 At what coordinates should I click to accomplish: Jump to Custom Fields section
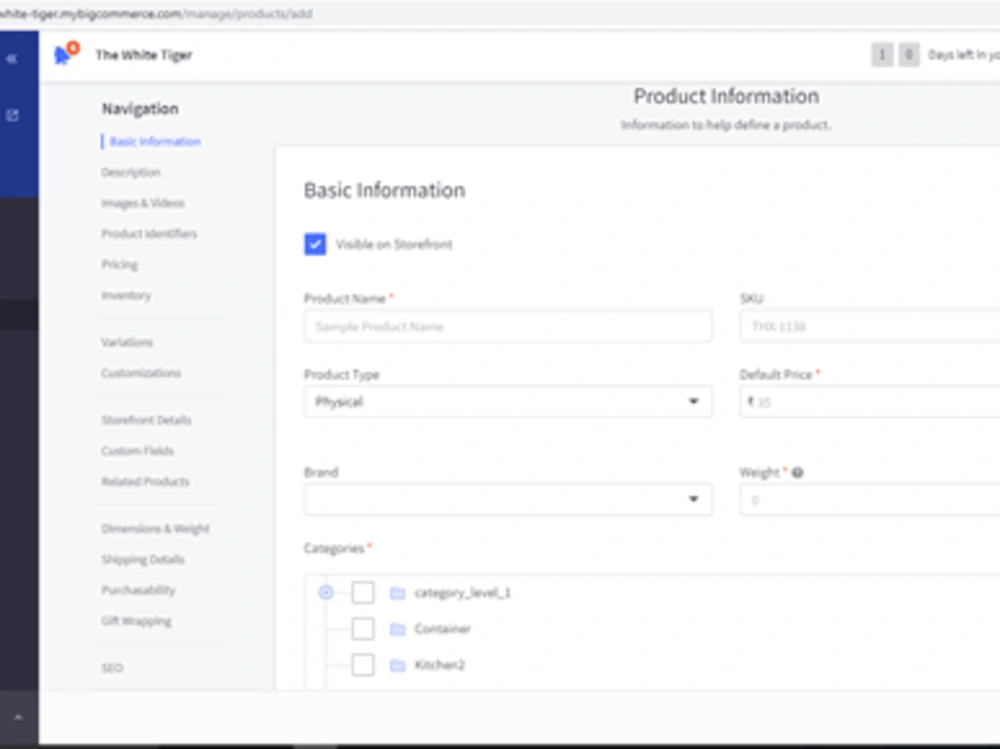point(137,451)
